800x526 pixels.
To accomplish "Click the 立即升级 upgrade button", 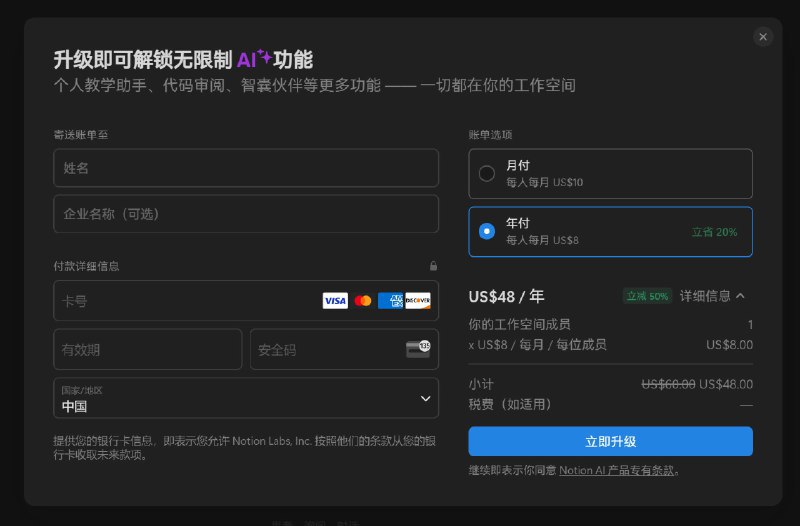I will (x=610, y=441).
